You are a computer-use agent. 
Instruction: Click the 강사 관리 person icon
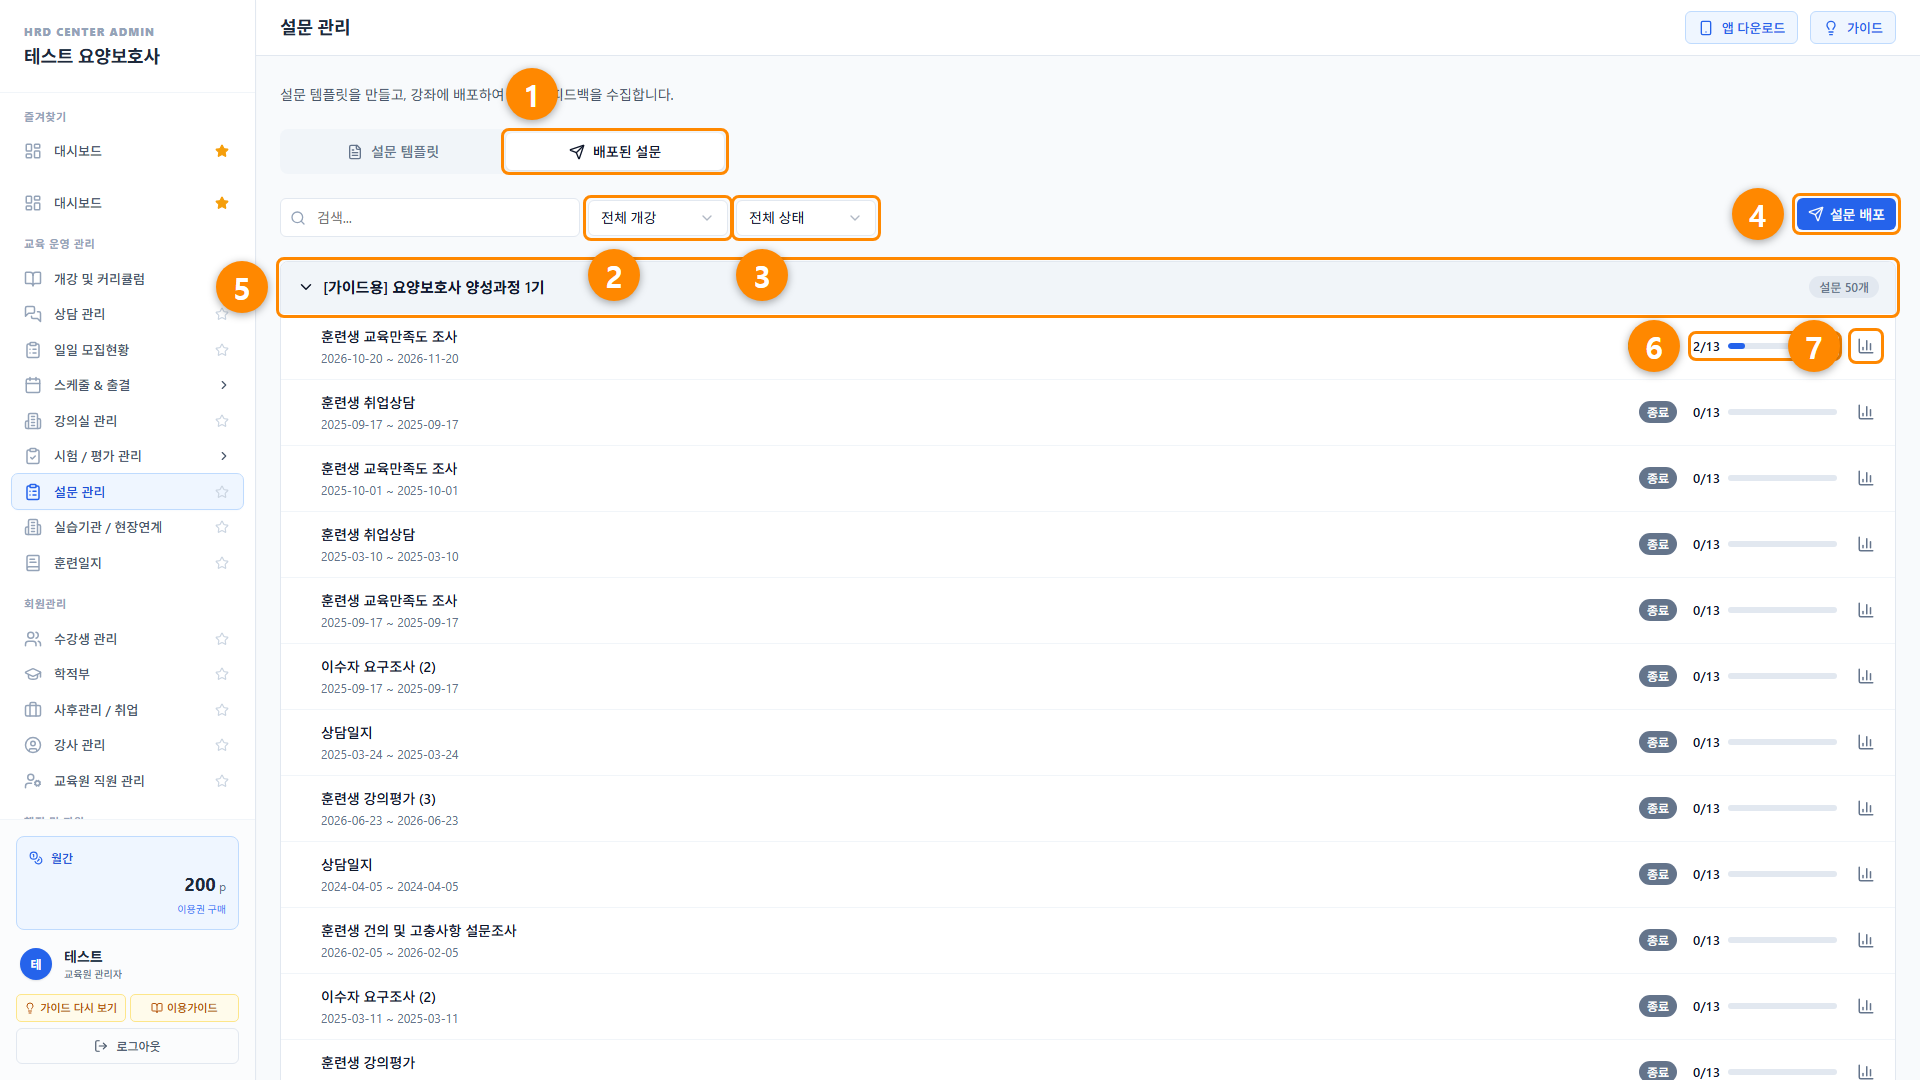point(33,745)
